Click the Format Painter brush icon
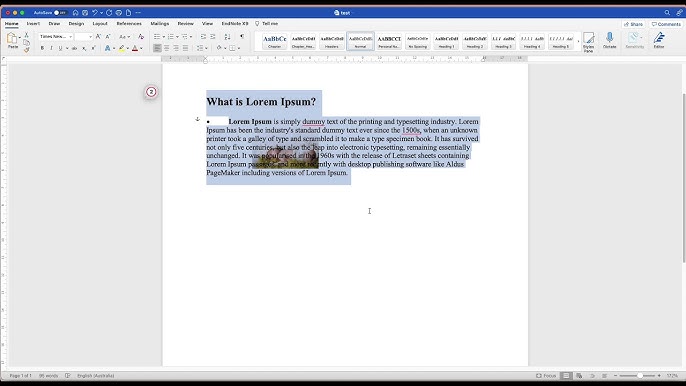This screenshot has height=386, width=686. [27, 50]
